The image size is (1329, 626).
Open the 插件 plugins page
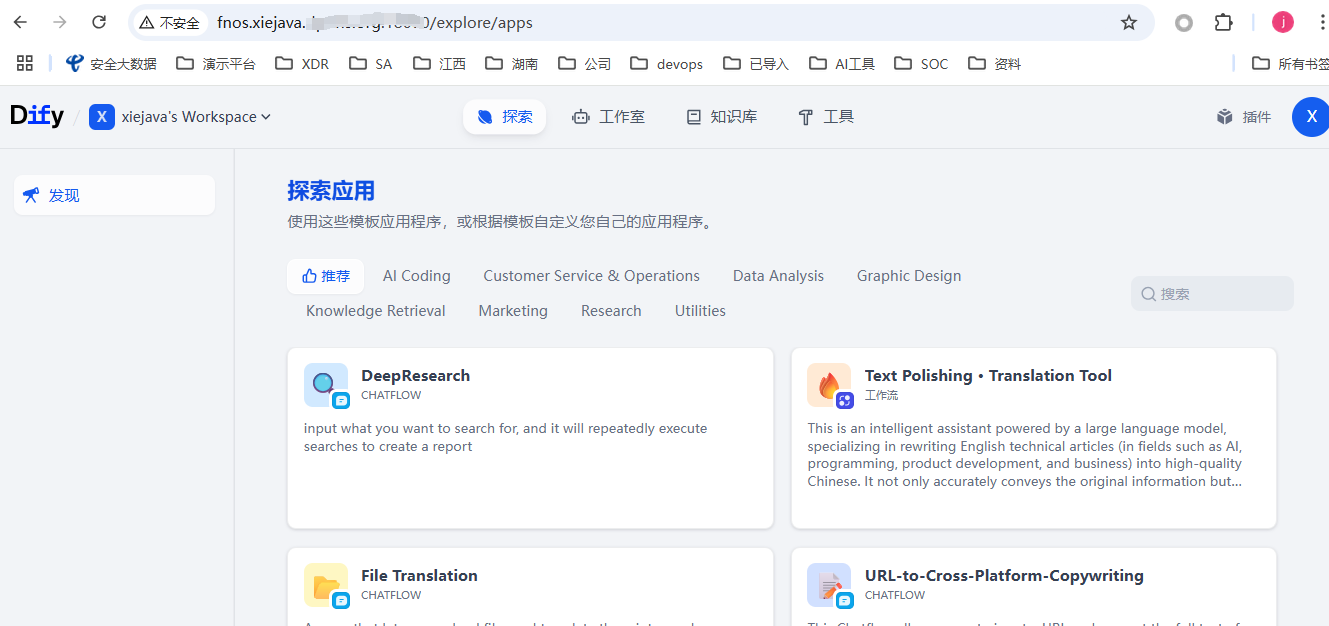(1244, 117)
